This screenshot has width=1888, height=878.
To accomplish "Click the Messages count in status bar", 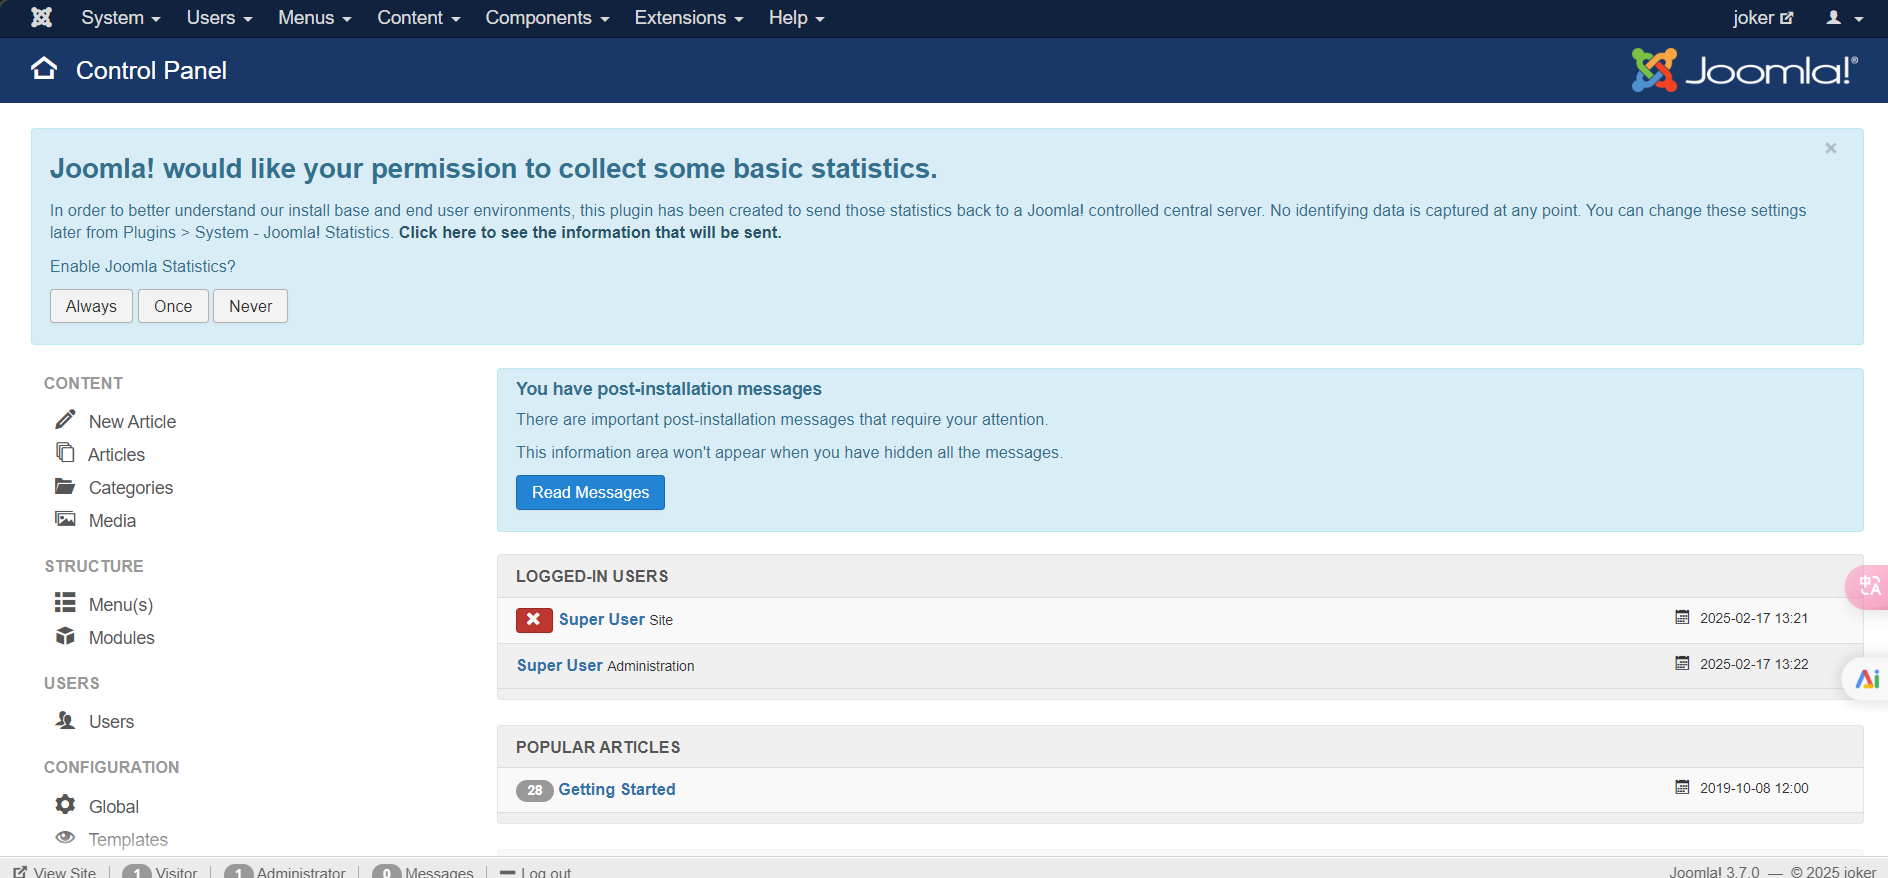I will click(386, 872).
